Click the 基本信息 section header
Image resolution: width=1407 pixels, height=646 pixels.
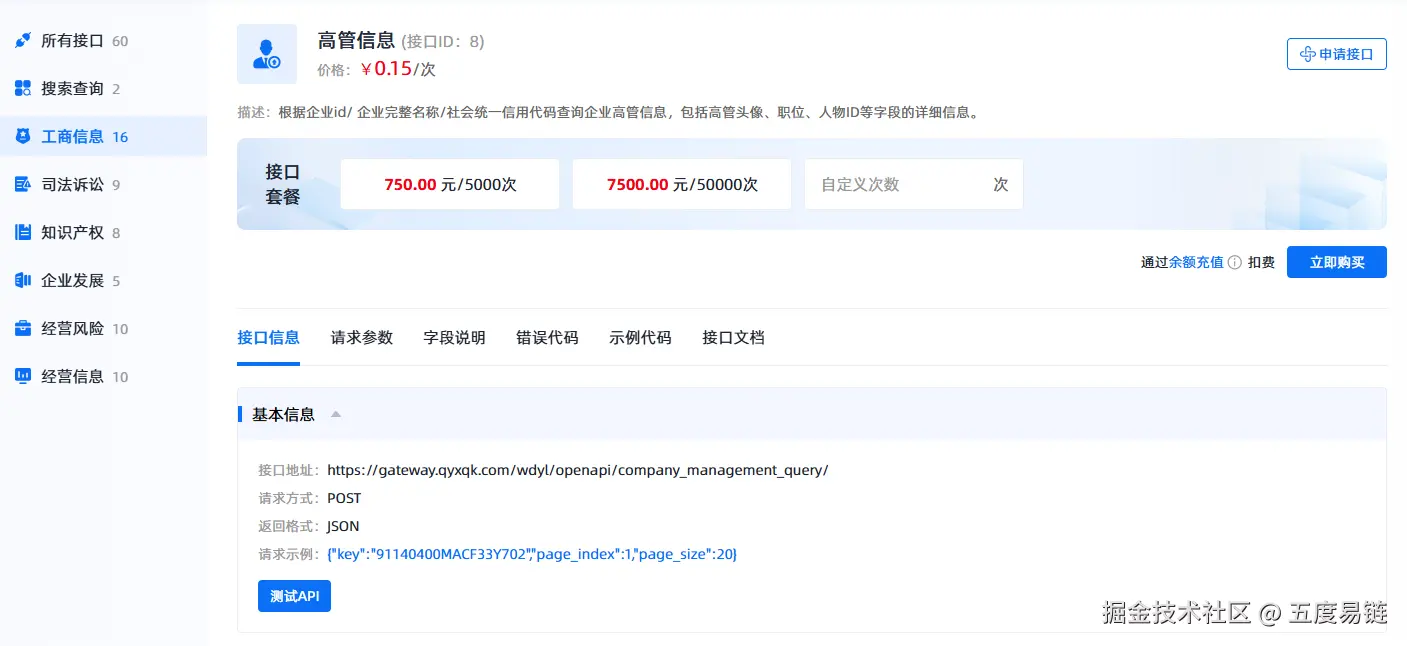tap(812, 414)
